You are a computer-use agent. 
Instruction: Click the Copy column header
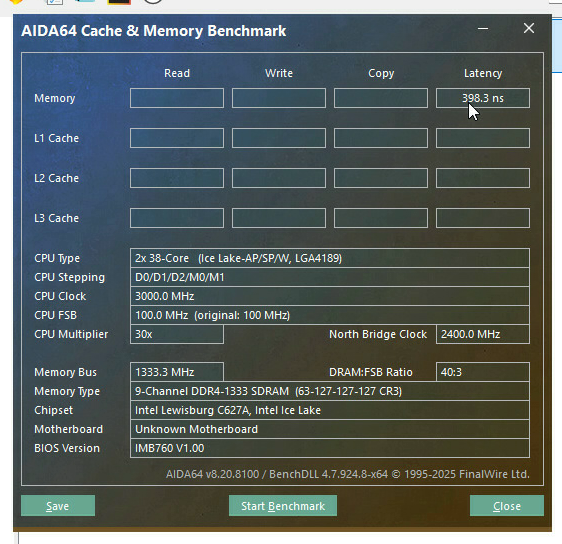[381, 73]
